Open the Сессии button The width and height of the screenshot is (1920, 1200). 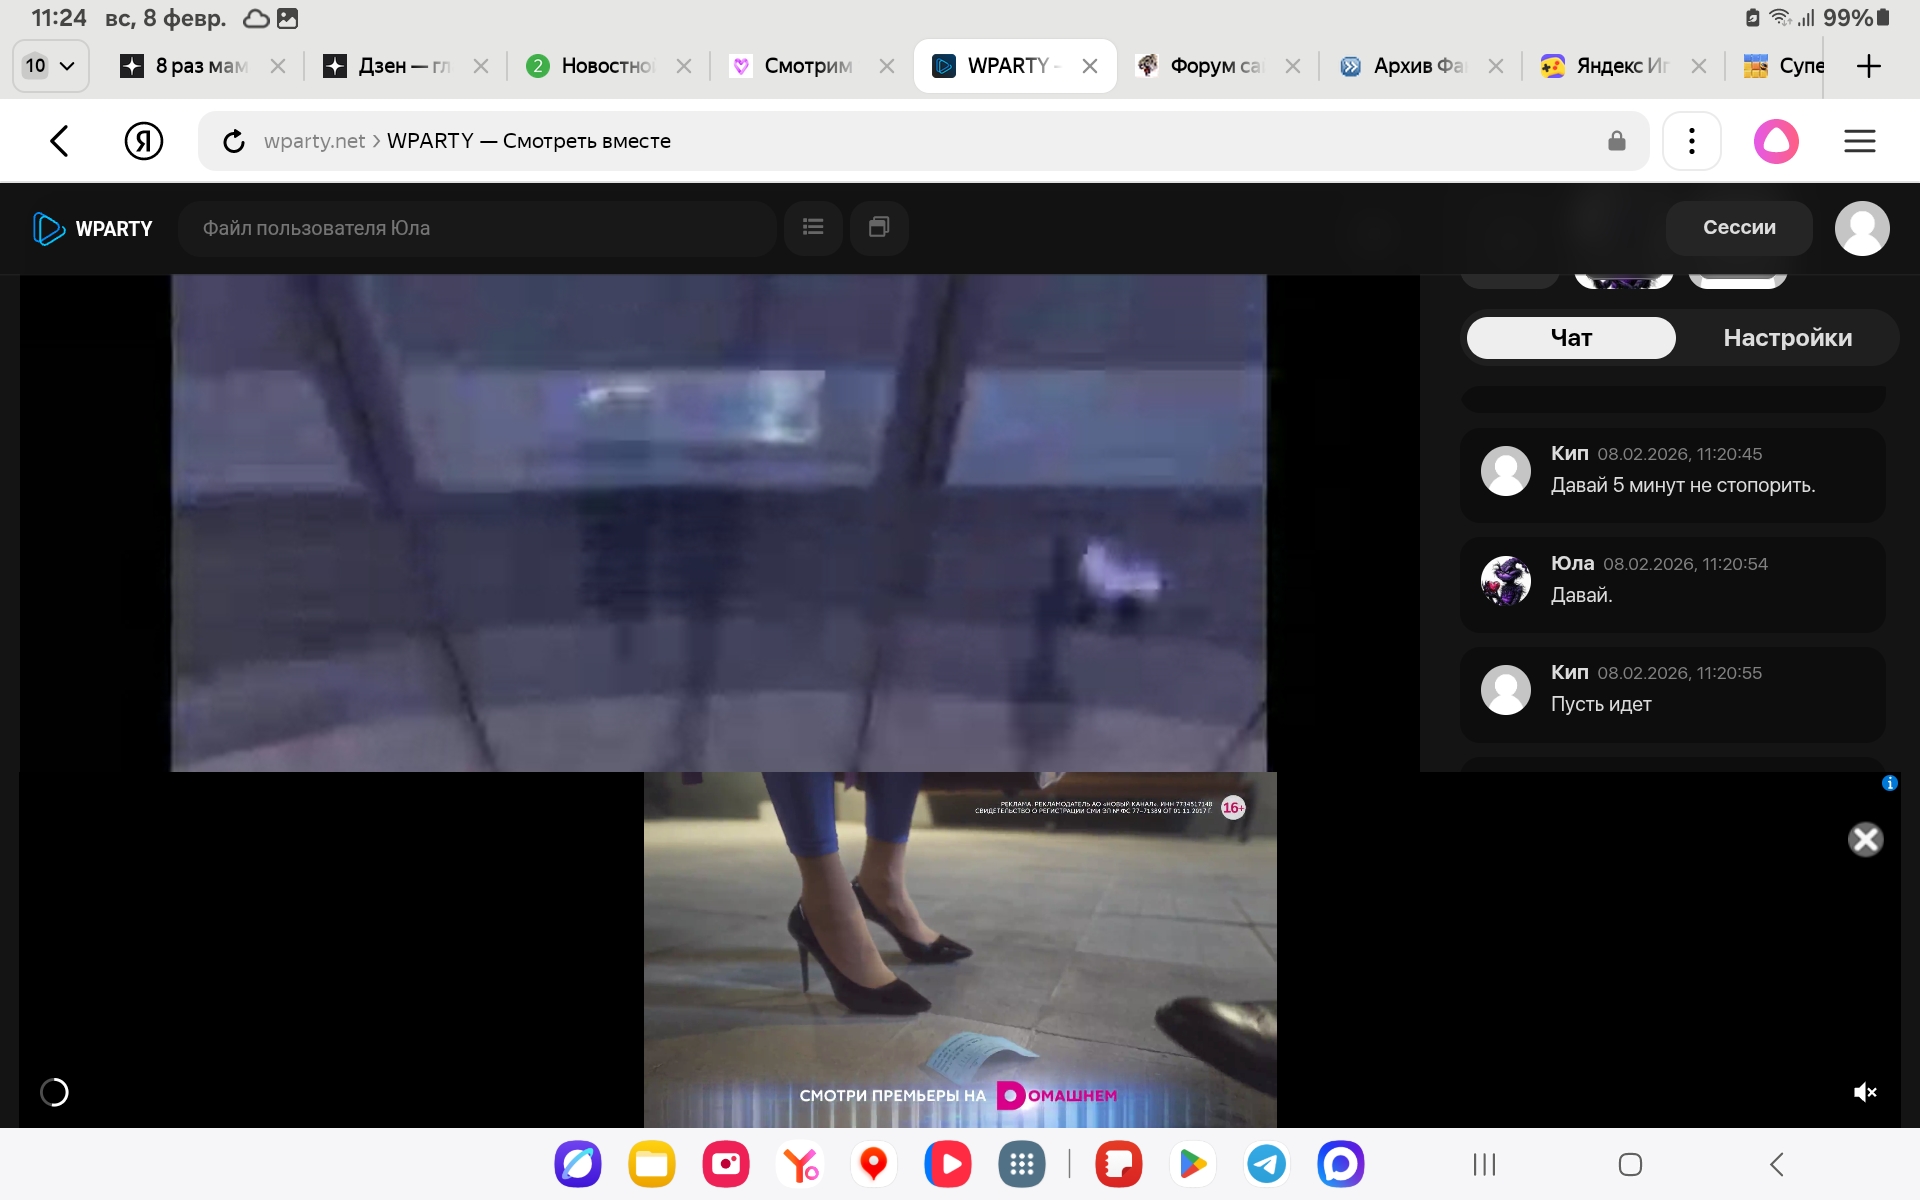[1738, 228]
